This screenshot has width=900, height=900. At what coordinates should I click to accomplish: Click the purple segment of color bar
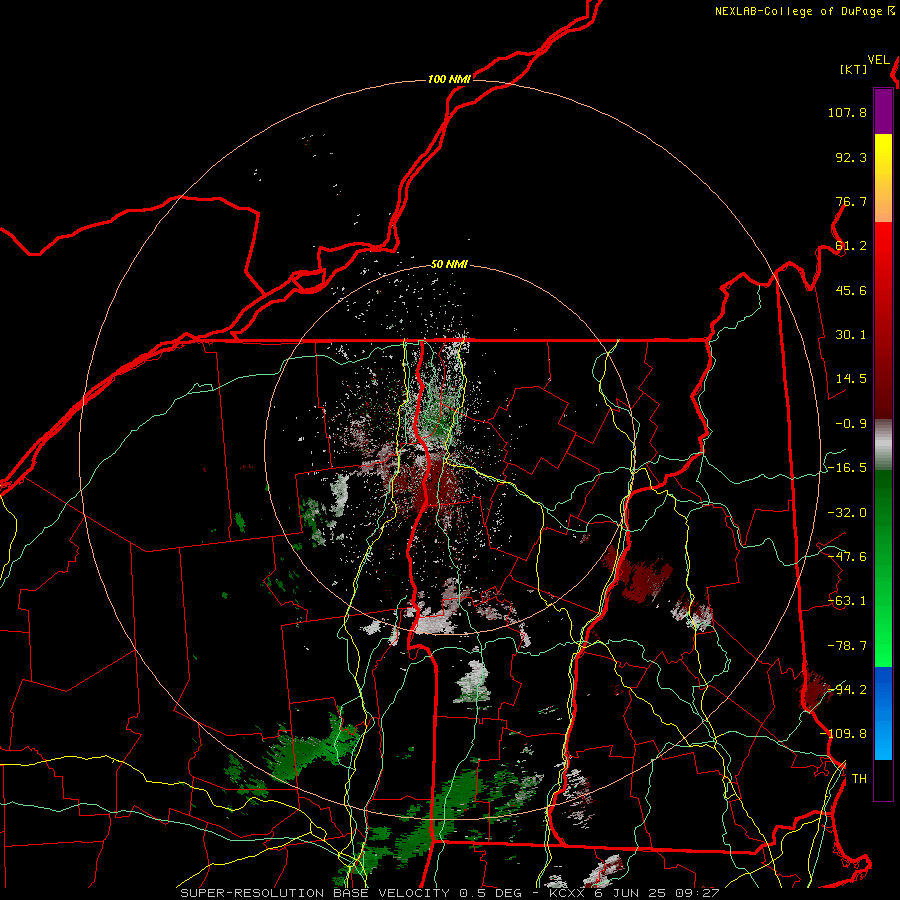(883, 111)
